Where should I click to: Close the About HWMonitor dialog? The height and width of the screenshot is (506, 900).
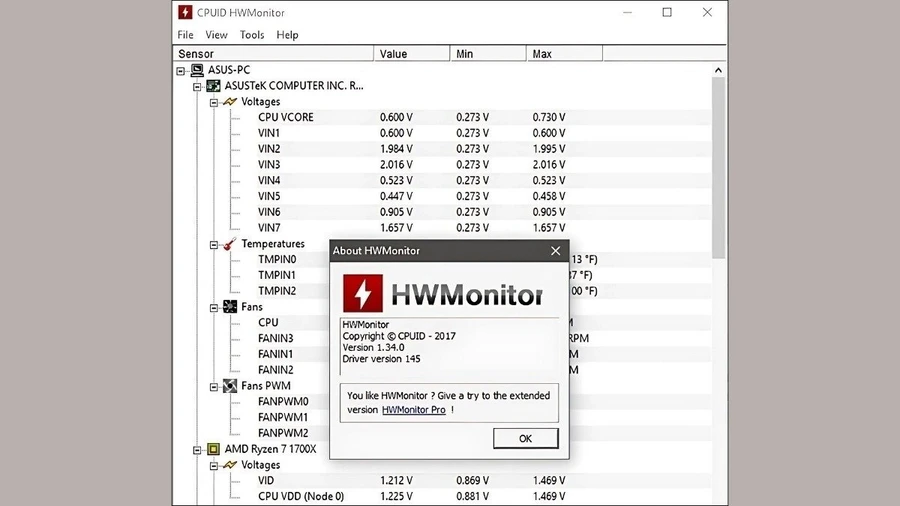click(555, 251)
